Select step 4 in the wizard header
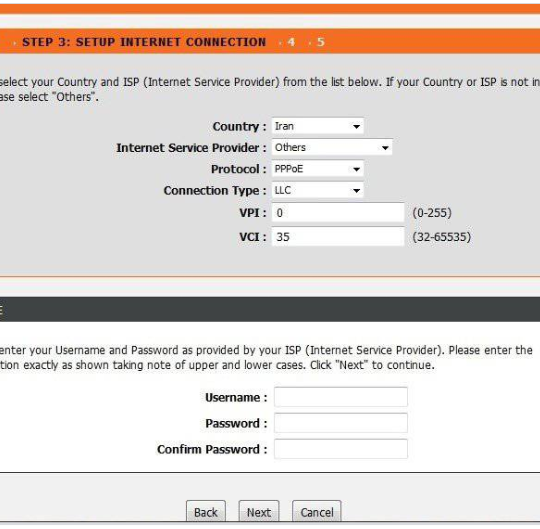Image resolution: width=540 pixels, height=529 pixels. tap(291, 42)
